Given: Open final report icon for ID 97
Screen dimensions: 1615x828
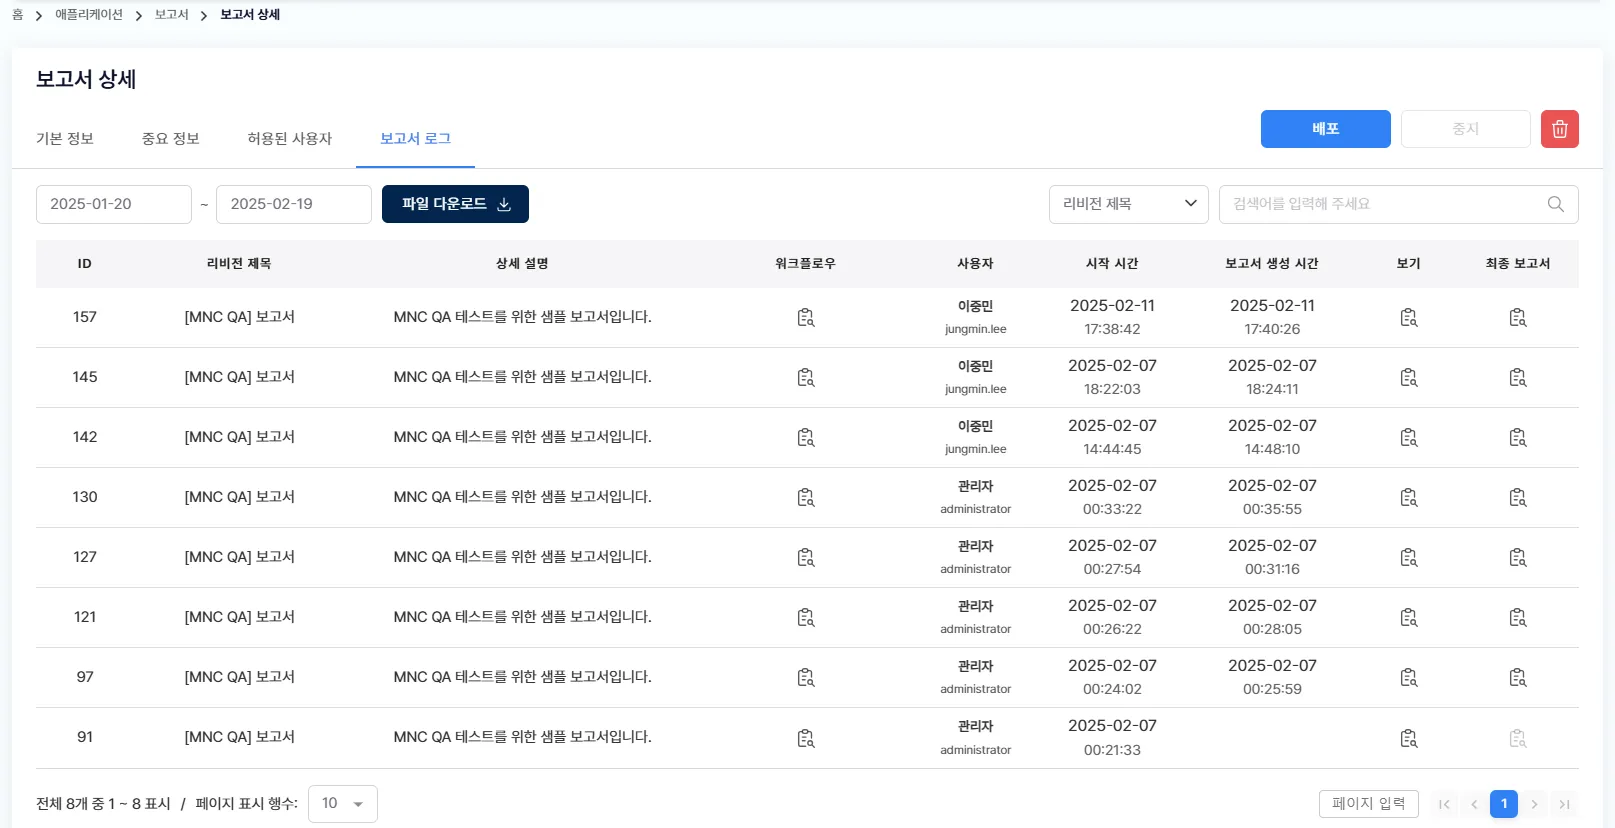Looking at the screenshot, I should coord(1517,678).
